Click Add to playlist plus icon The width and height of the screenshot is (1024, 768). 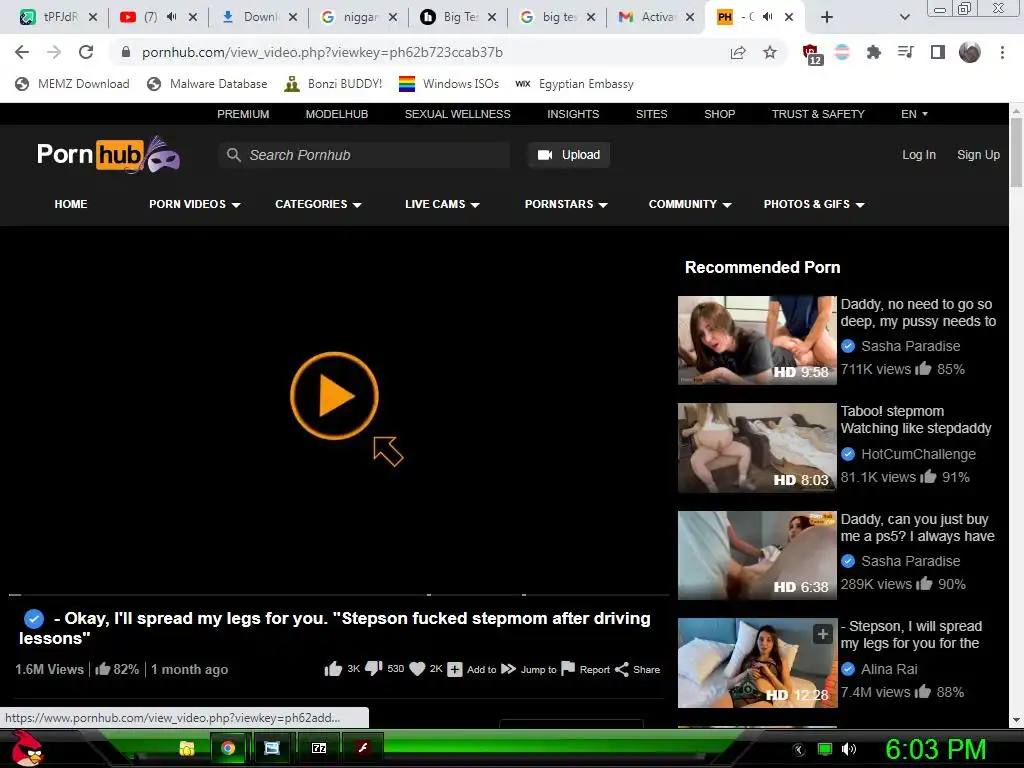(455, 669)
